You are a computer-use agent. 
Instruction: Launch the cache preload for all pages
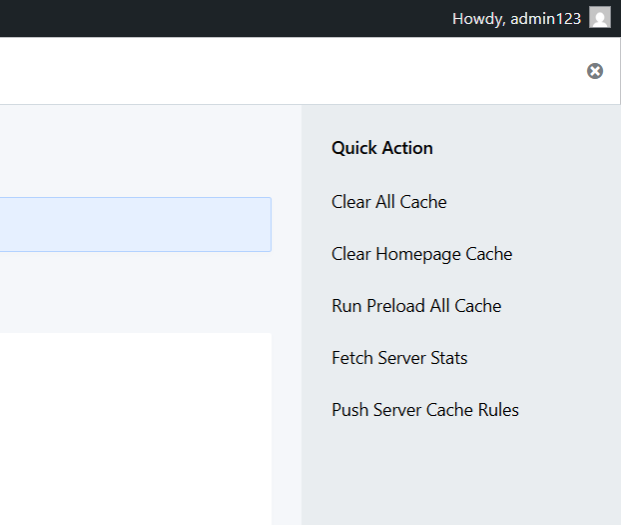click(416, 306)
